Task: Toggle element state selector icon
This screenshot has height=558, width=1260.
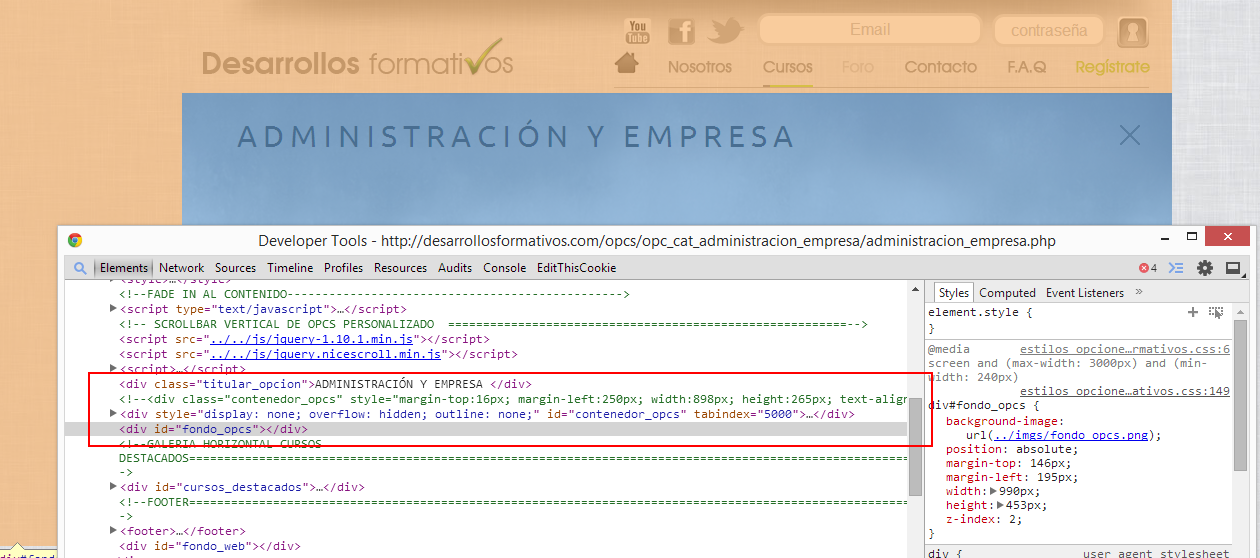Action: [x=1216, y=312]
